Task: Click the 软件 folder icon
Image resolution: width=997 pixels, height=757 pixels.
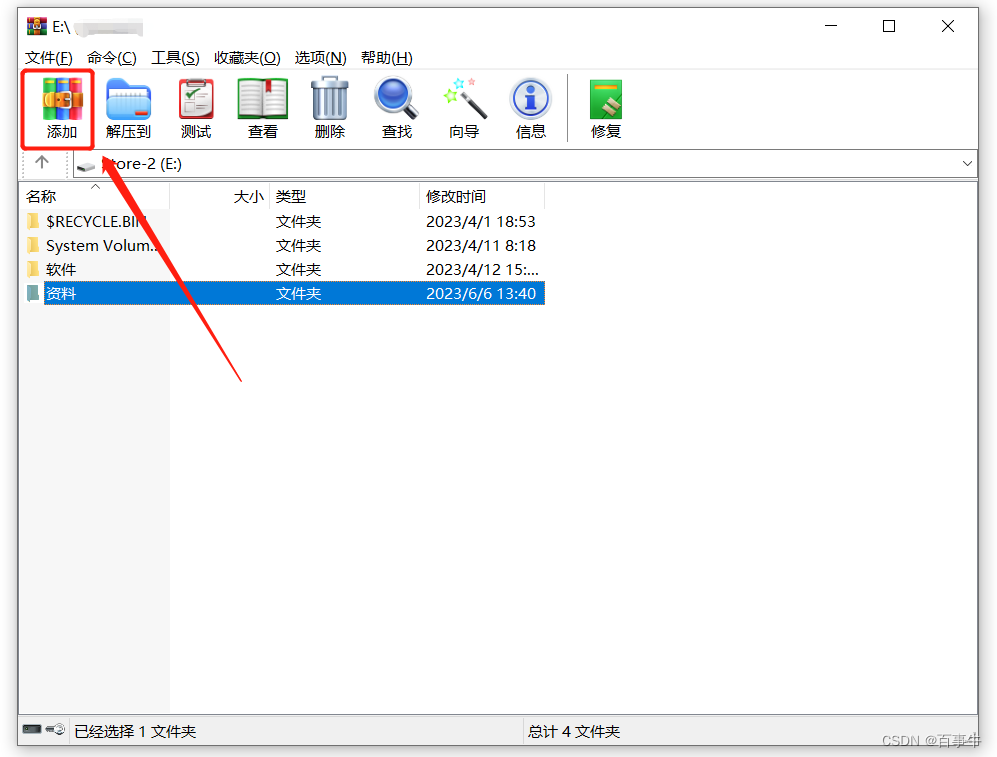Action: click(33, 269)
